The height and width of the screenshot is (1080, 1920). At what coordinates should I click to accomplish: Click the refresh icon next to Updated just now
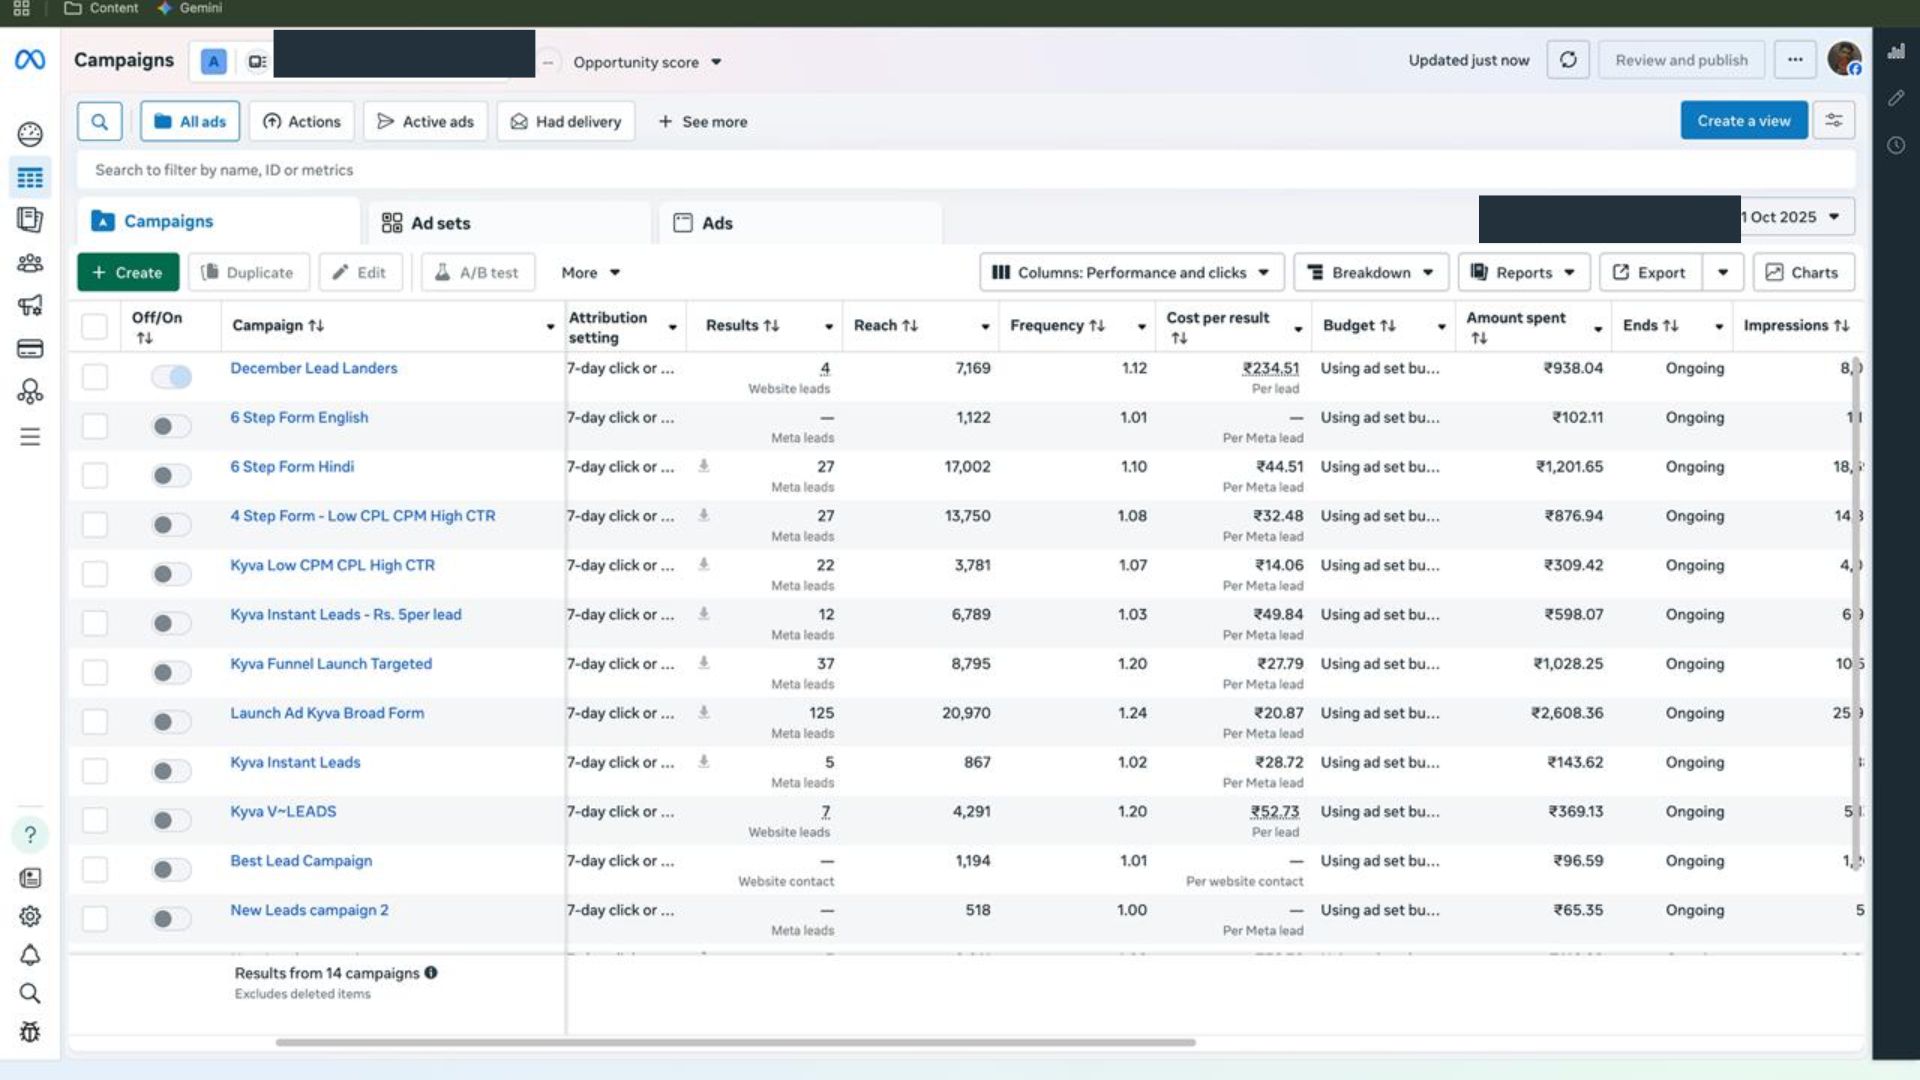(1568, 59)
